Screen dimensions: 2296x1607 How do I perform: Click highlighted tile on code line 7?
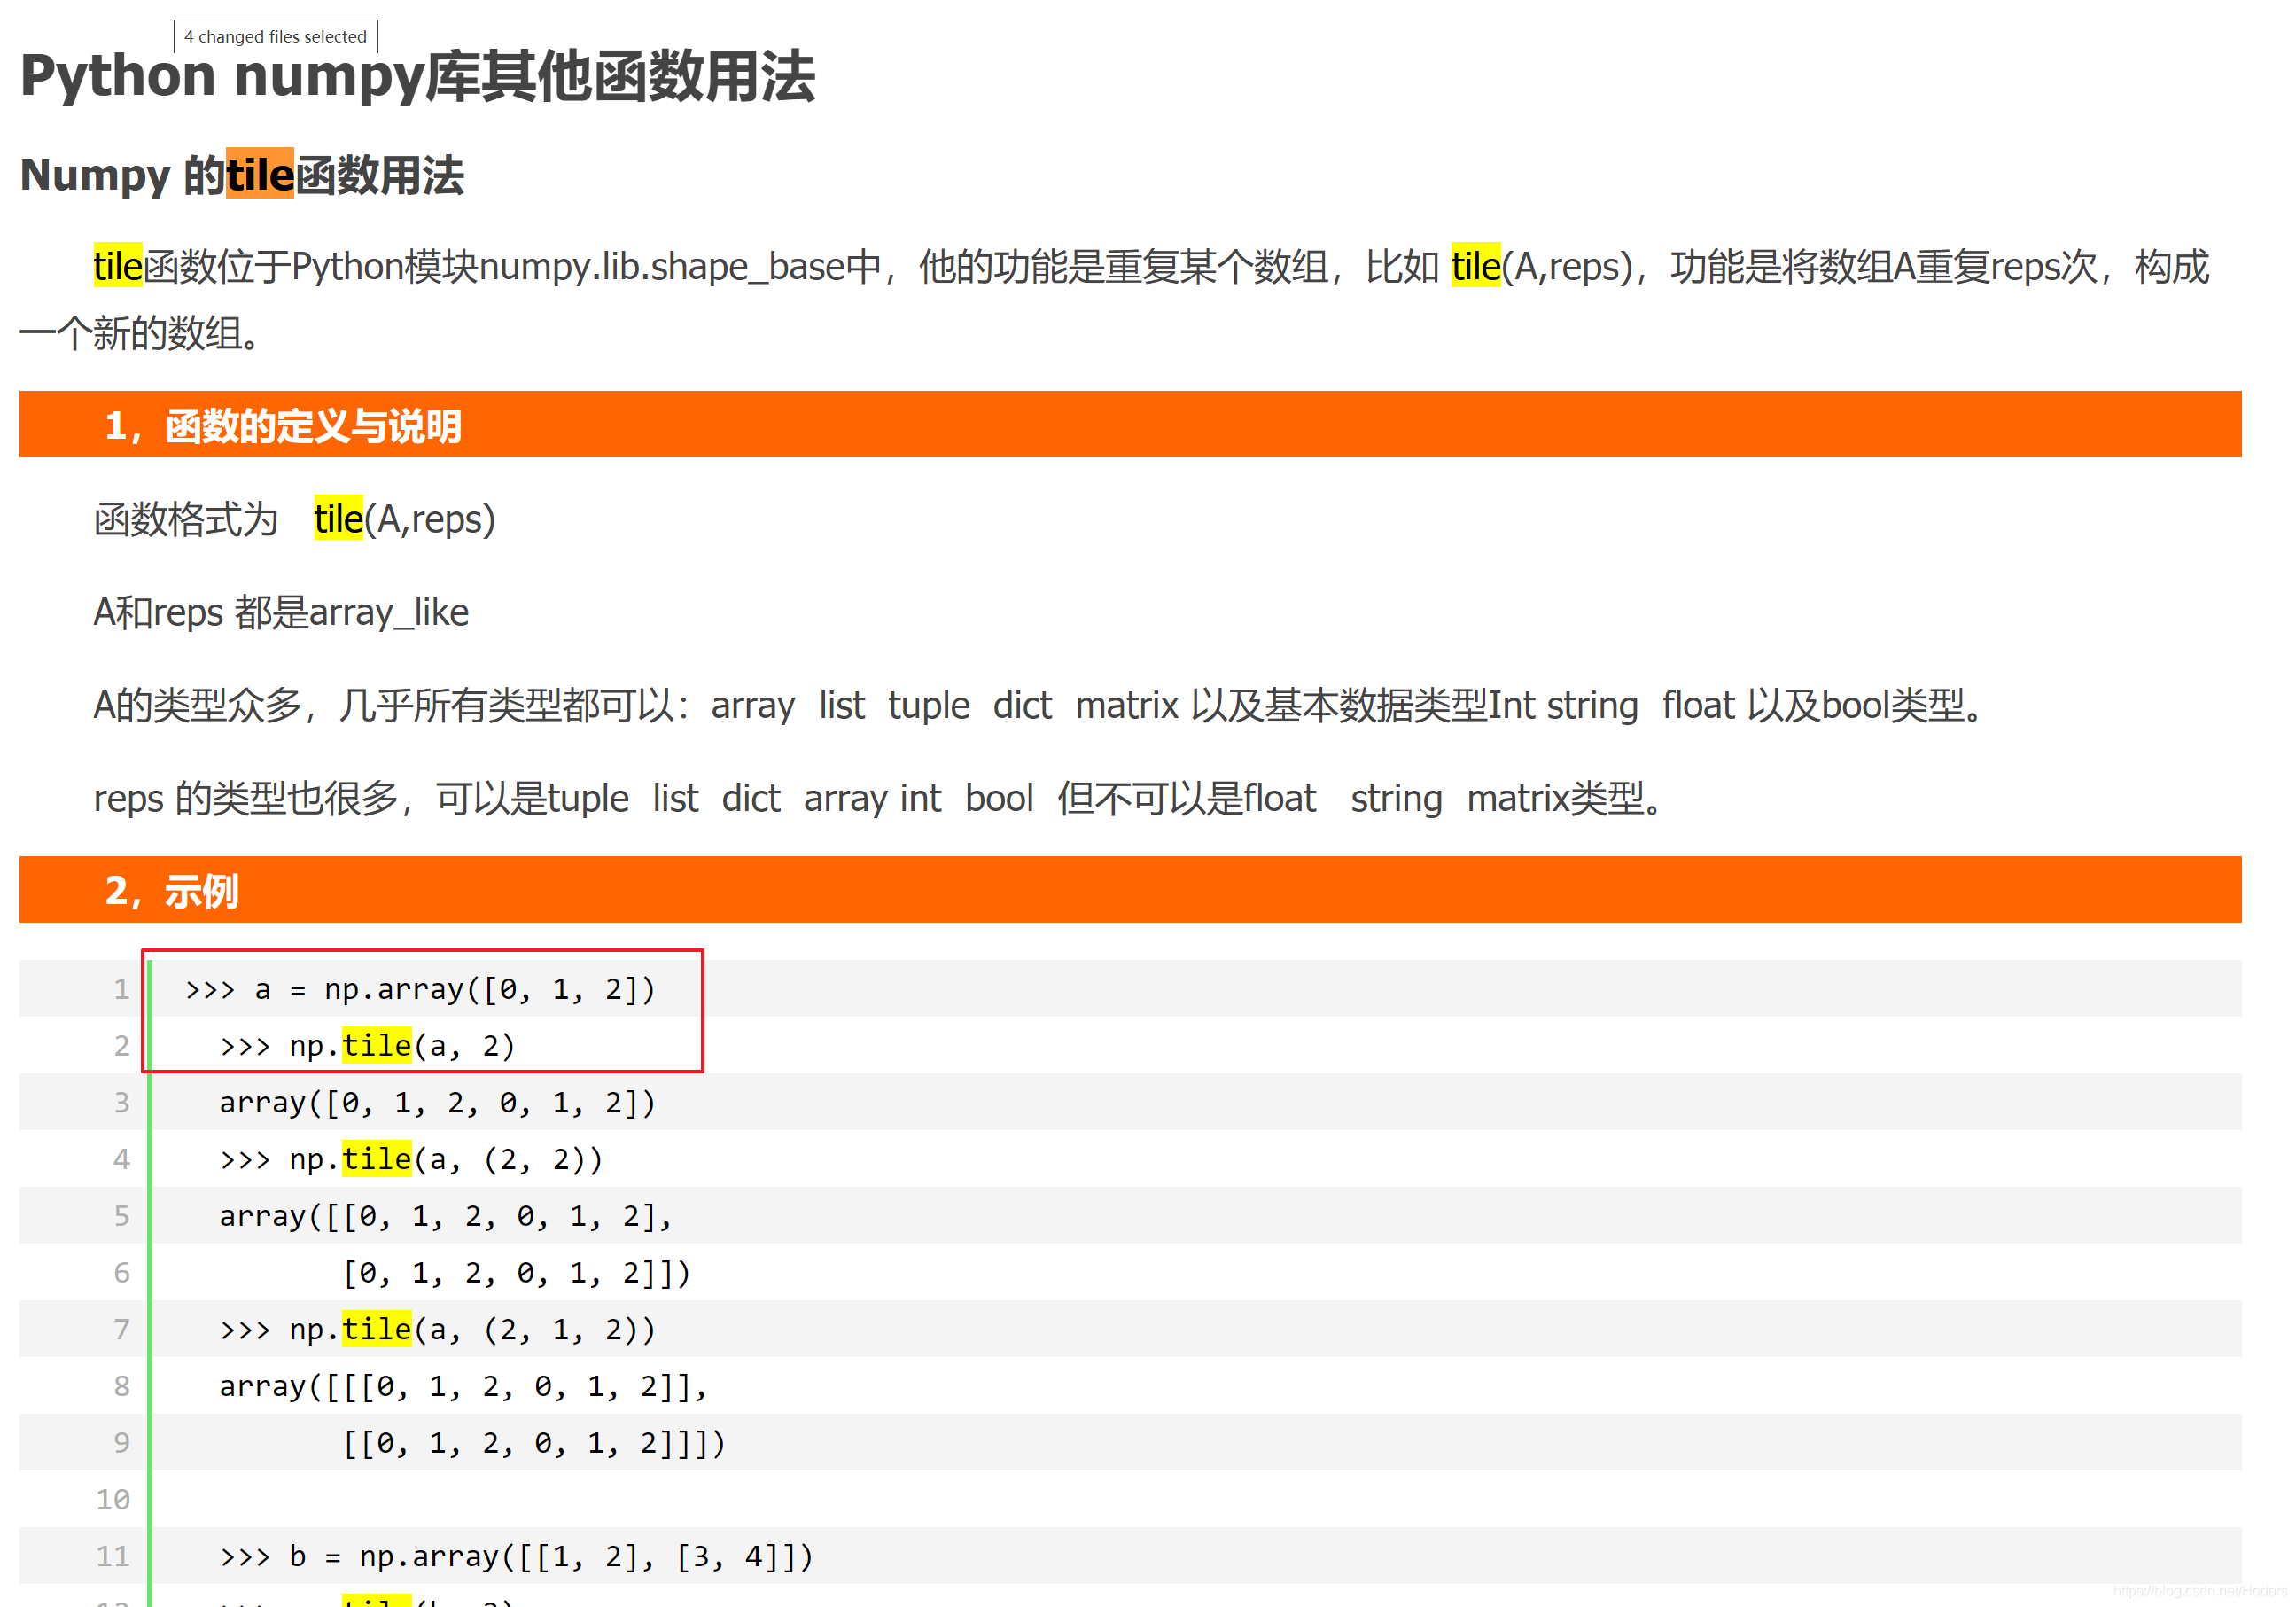point(375,1329)
